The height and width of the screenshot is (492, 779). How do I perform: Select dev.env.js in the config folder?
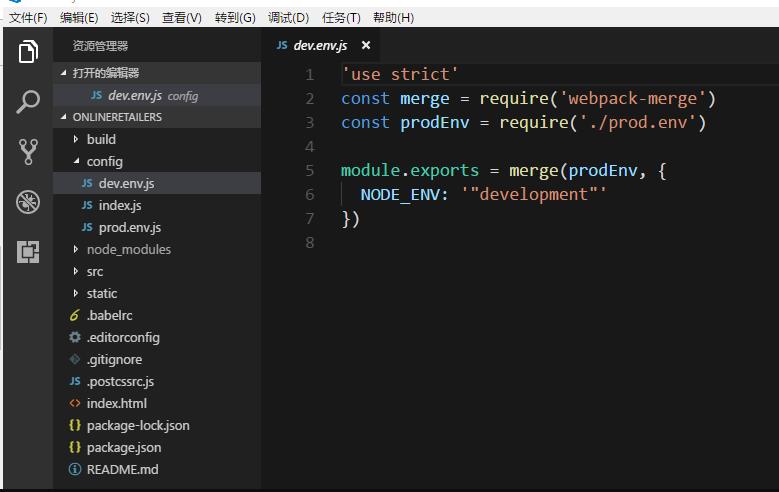[x=157, y=183]
